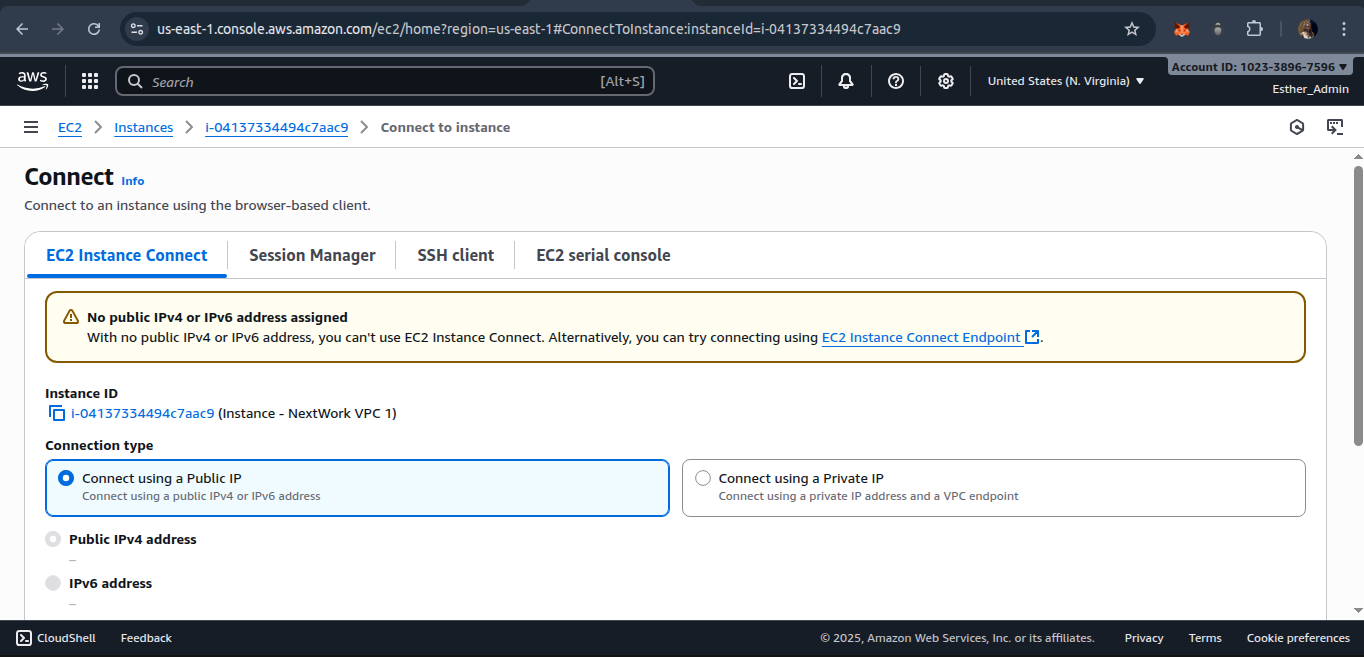This screenshot has height=657, width=1364.
Task: Open the hexagon info panel icon
Action: click(1297, 127)
